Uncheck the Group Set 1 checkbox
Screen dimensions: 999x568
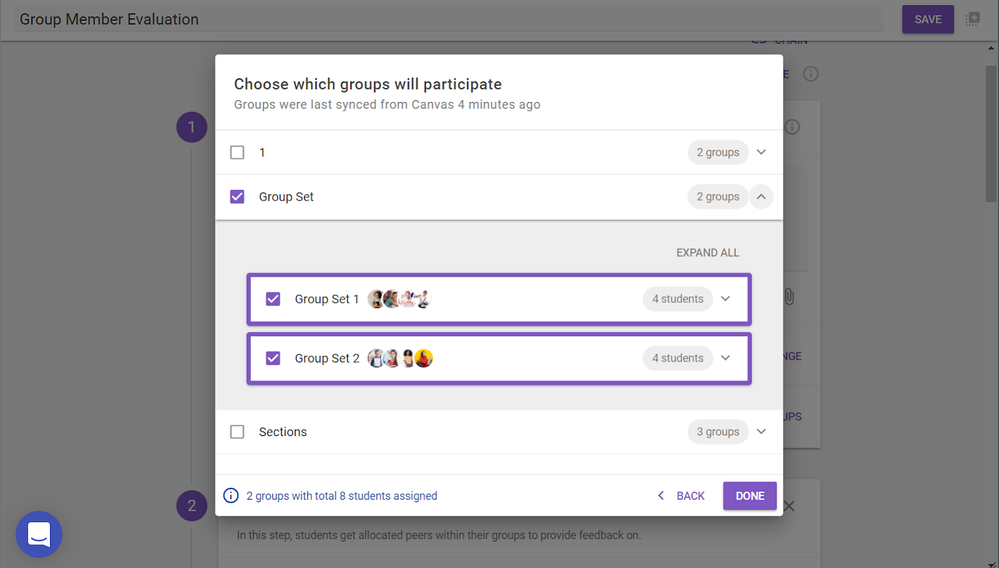point(273,299)
